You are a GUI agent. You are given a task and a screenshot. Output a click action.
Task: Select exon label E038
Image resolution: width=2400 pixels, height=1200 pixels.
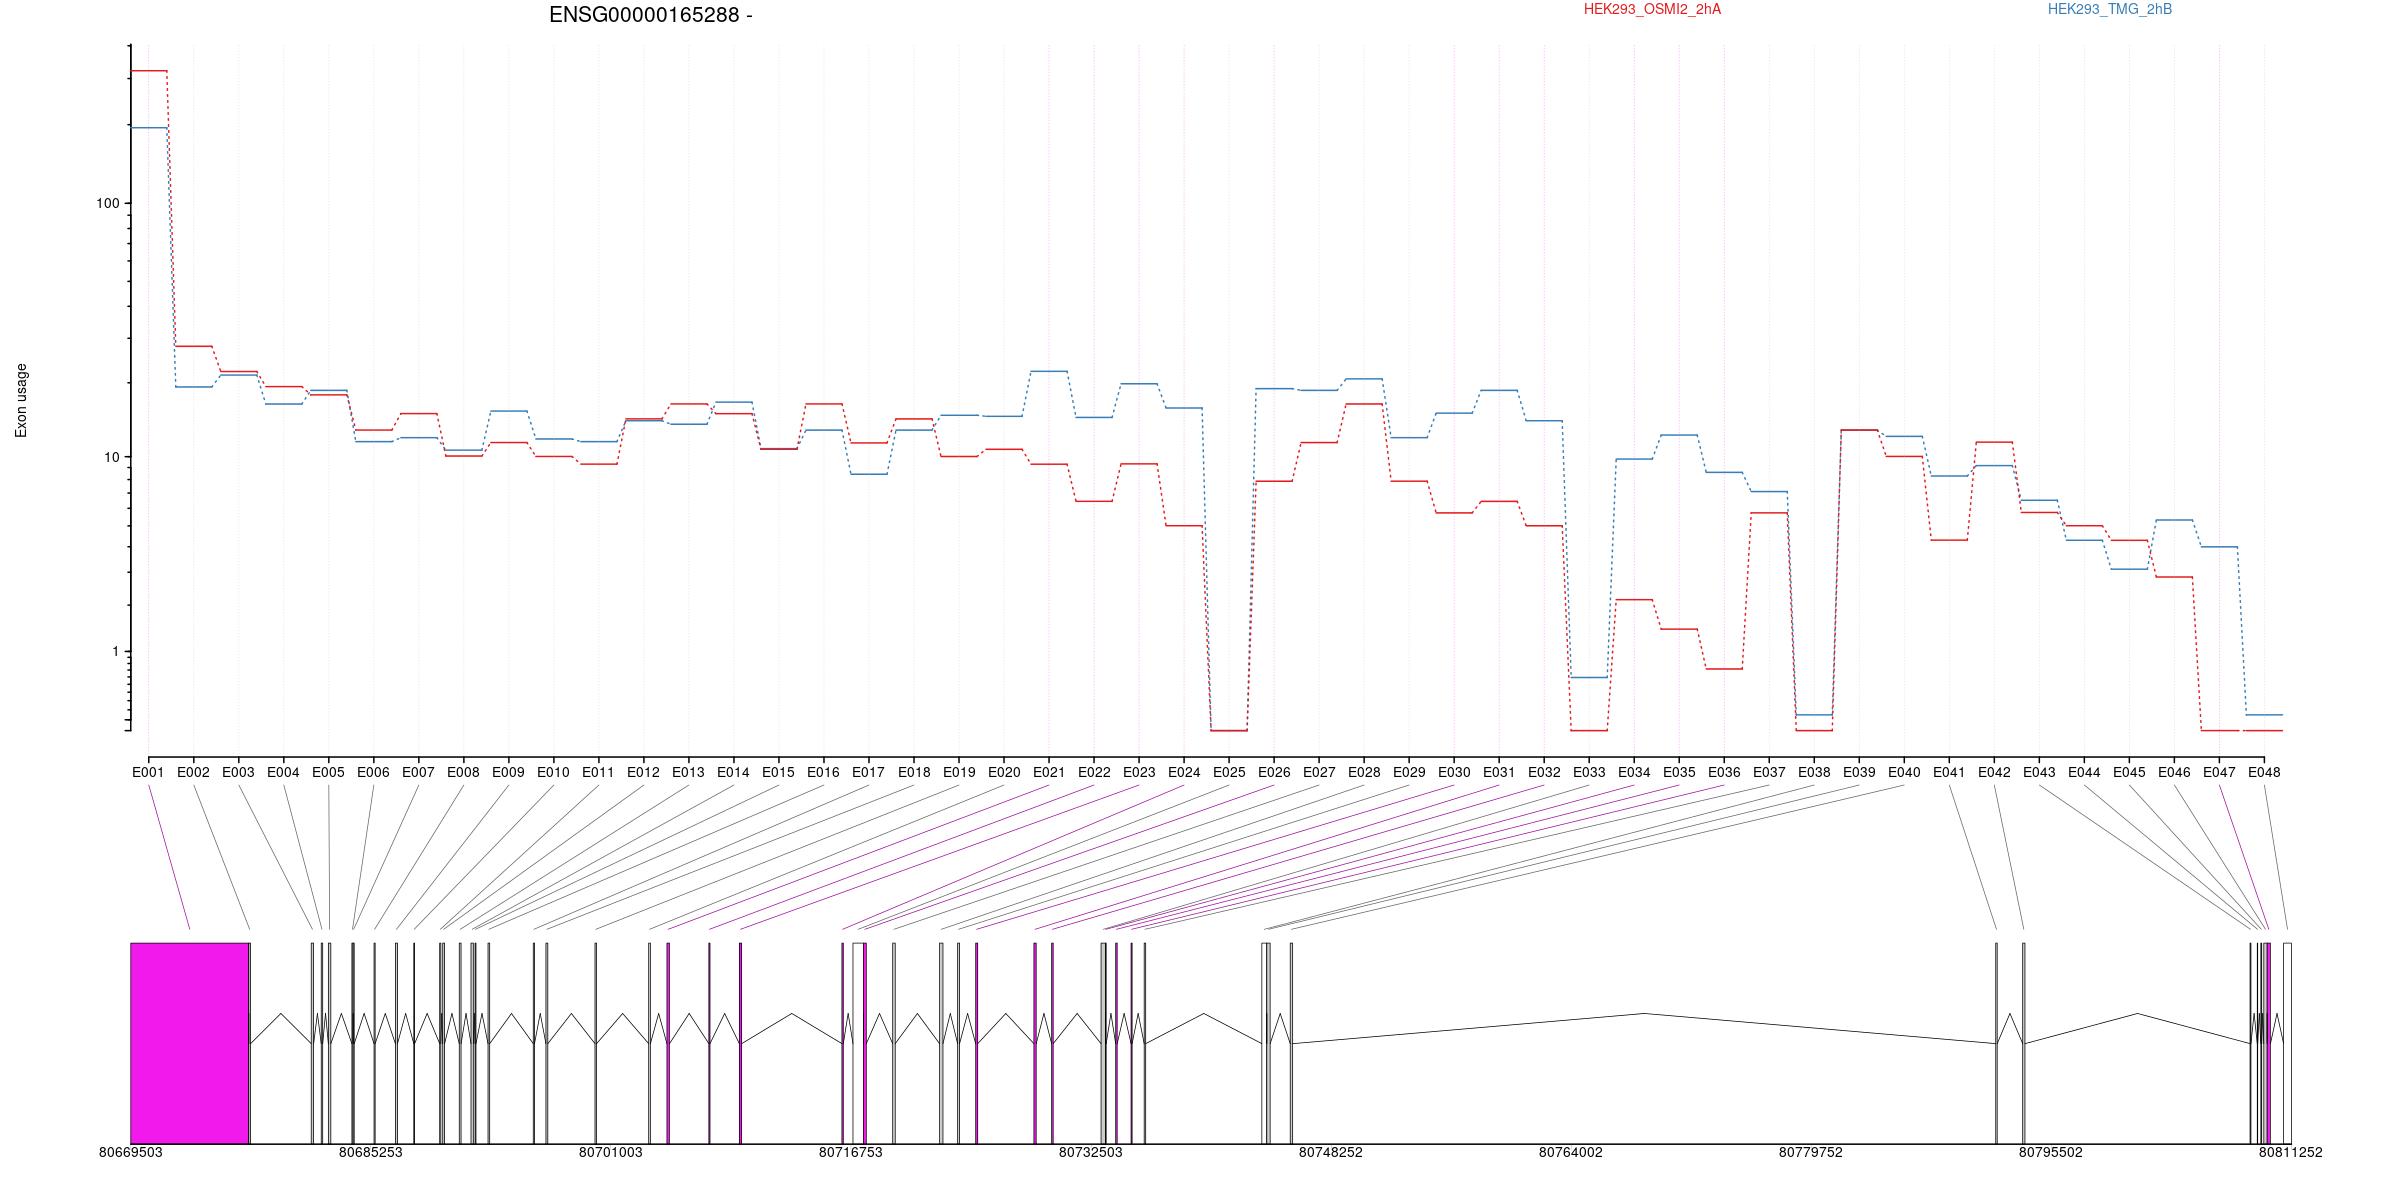tap(1814, 772)
